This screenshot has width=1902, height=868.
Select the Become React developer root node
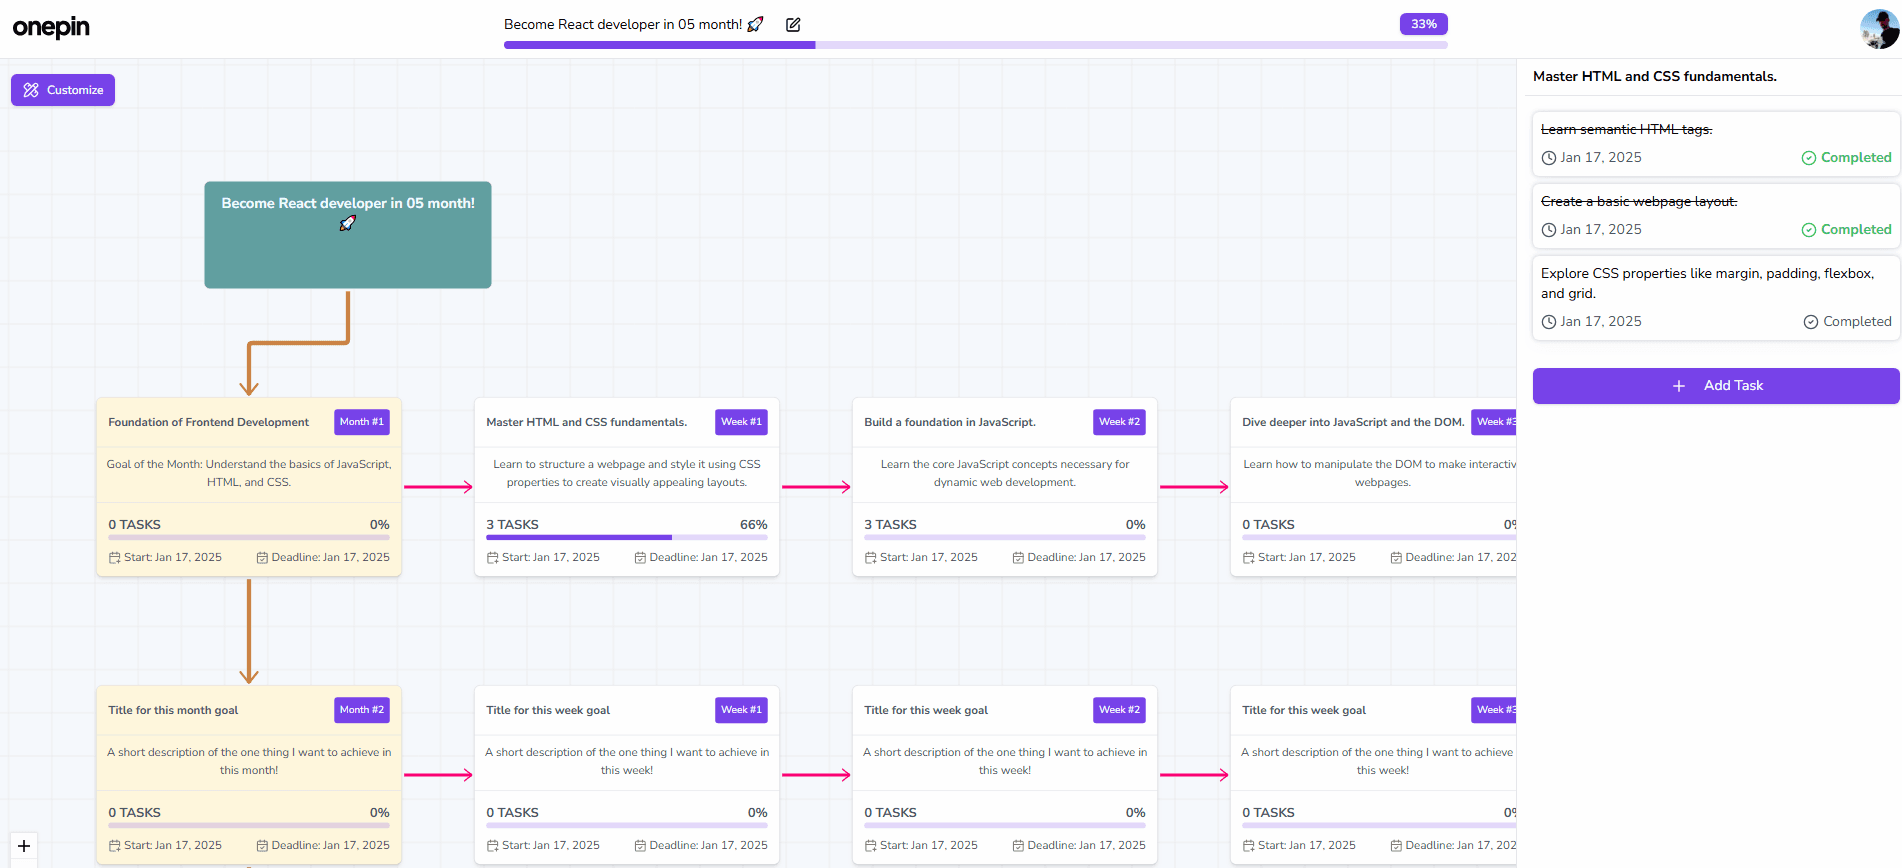[x=348, y=235]
